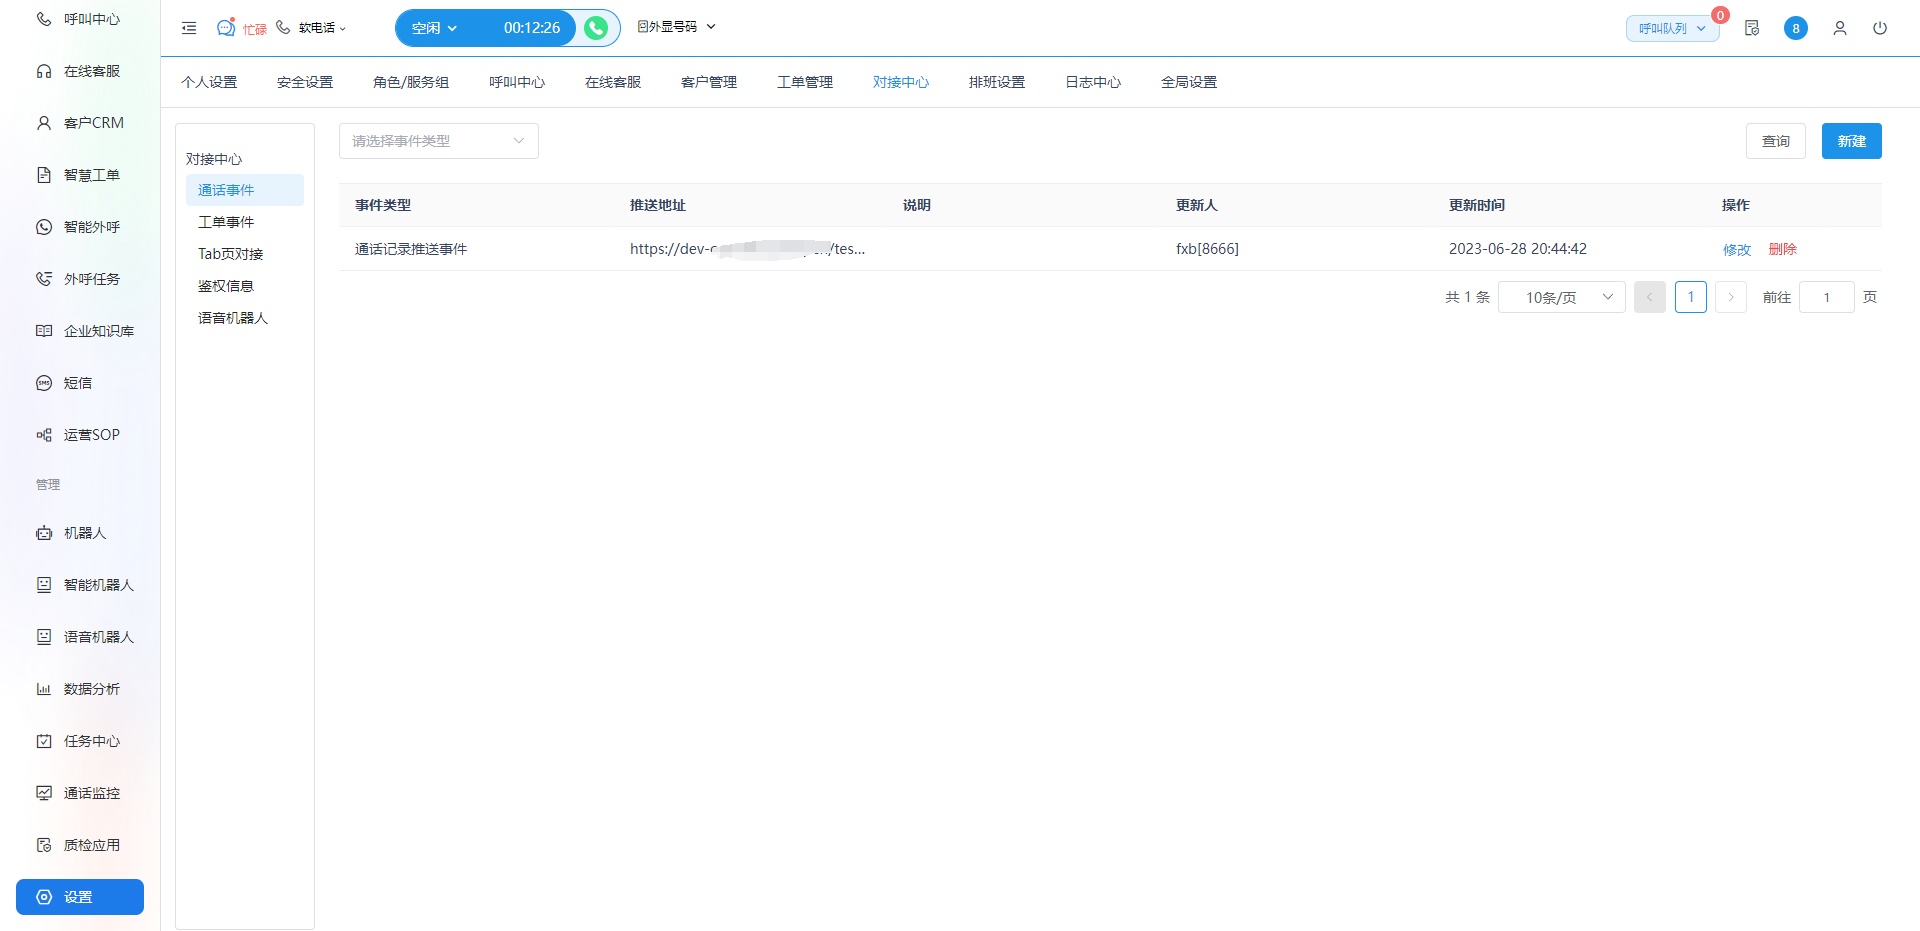1920x931 pixels.
Task: Switch to top 在线客服 tab
Action: (x=613, y=82)
